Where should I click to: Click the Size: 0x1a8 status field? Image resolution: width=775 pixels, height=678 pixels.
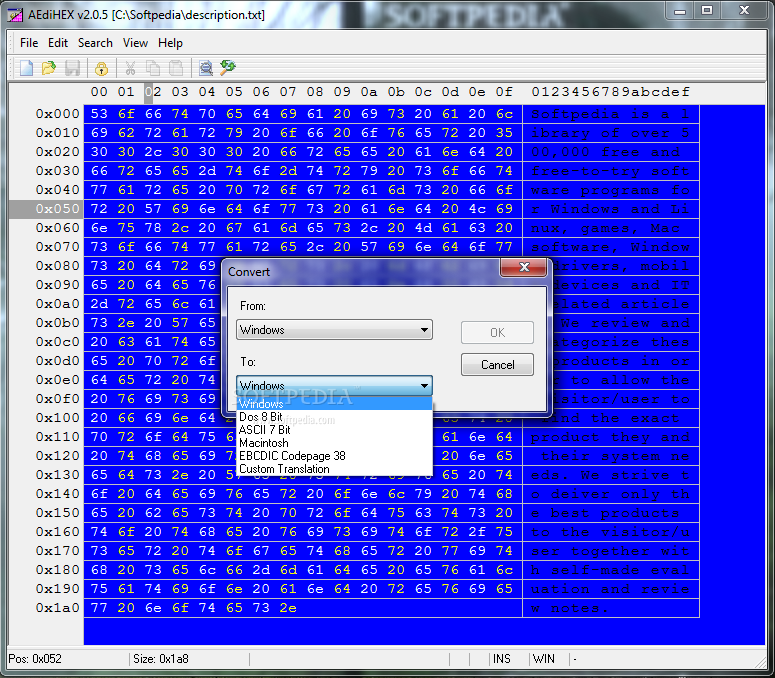[161, 659]
